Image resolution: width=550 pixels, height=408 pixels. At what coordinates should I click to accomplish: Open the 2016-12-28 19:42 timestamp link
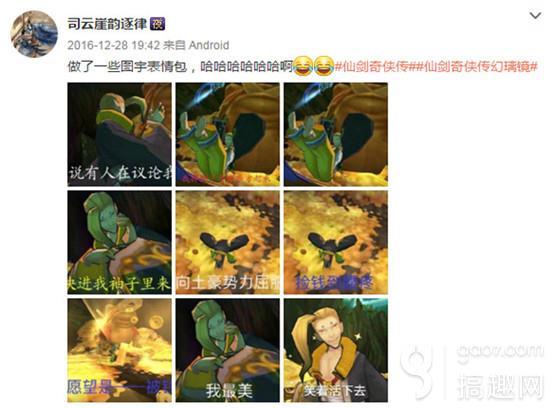click(x=114, y=45)
